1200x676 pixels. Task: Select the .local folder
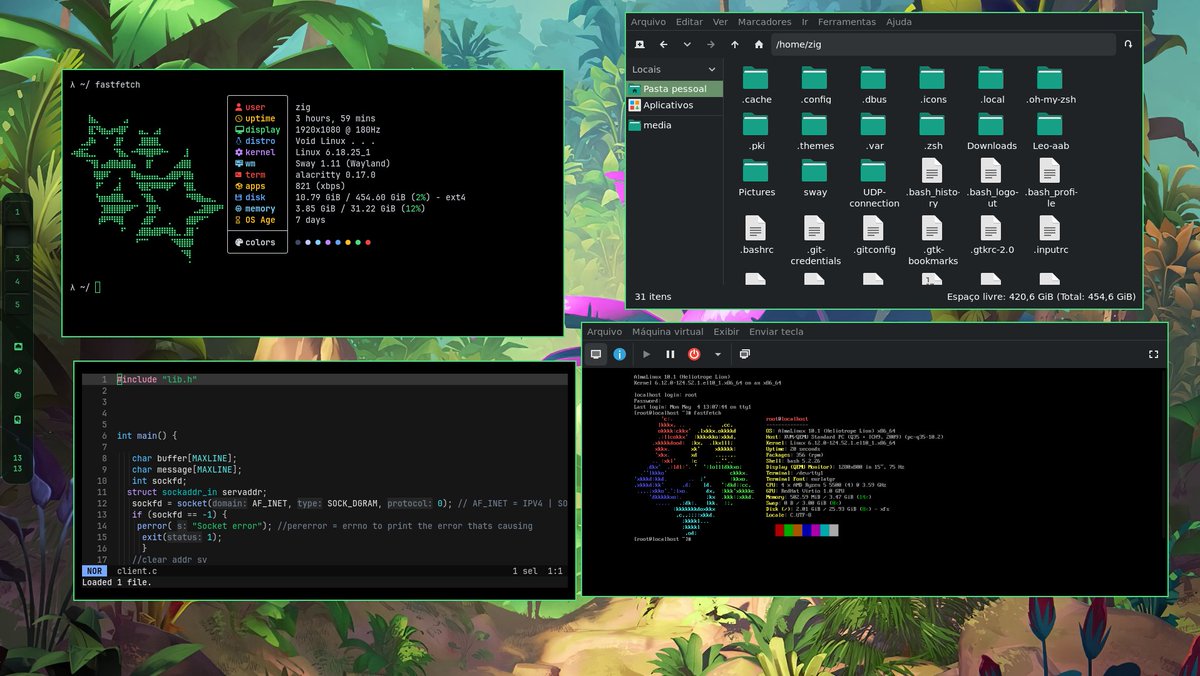click(x=992, y=86)
